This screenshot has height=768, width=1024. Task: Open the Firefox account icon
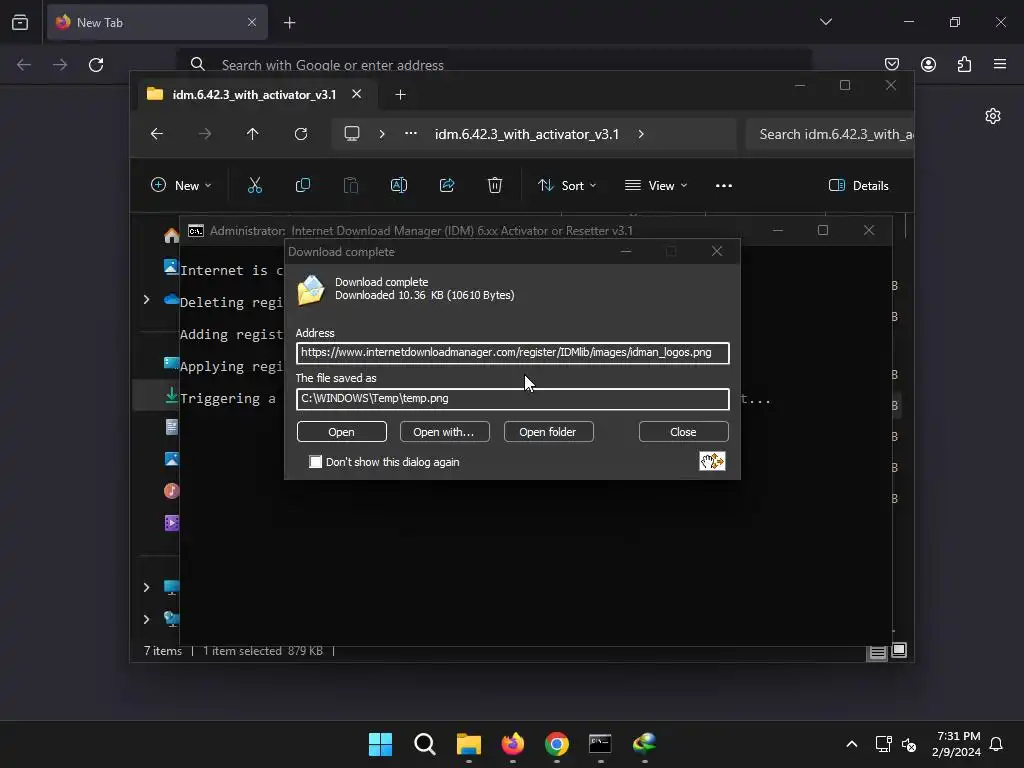[928, 64]
